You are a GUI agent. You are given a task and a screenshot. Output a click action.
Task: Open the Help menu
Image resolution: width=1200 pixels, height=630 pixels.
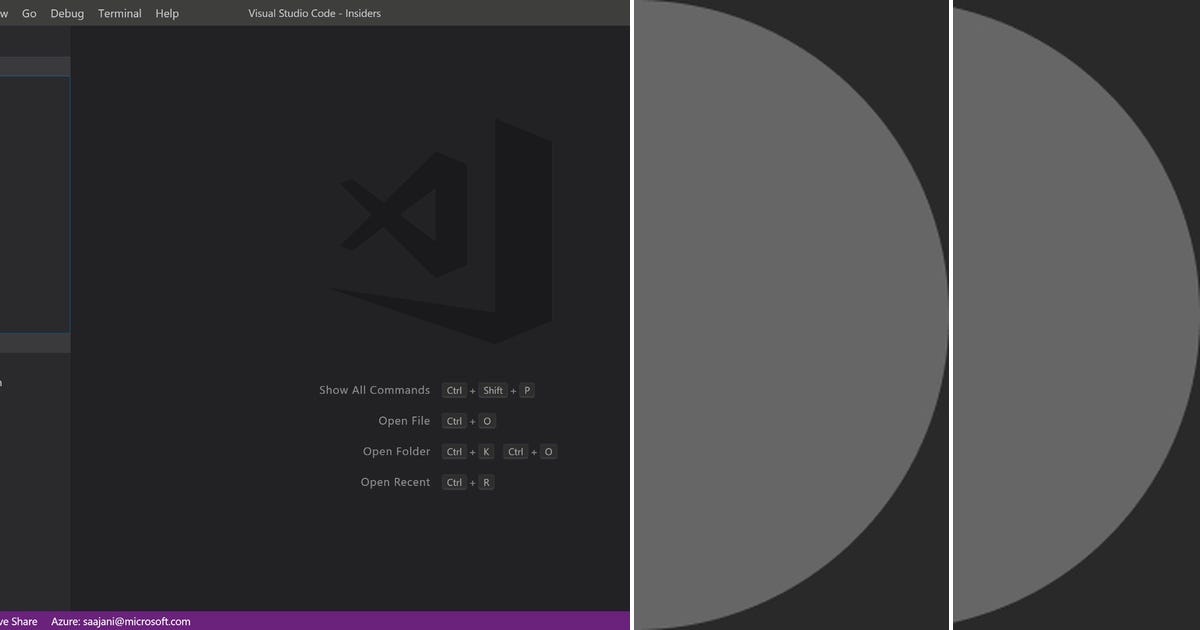(166, 13)
